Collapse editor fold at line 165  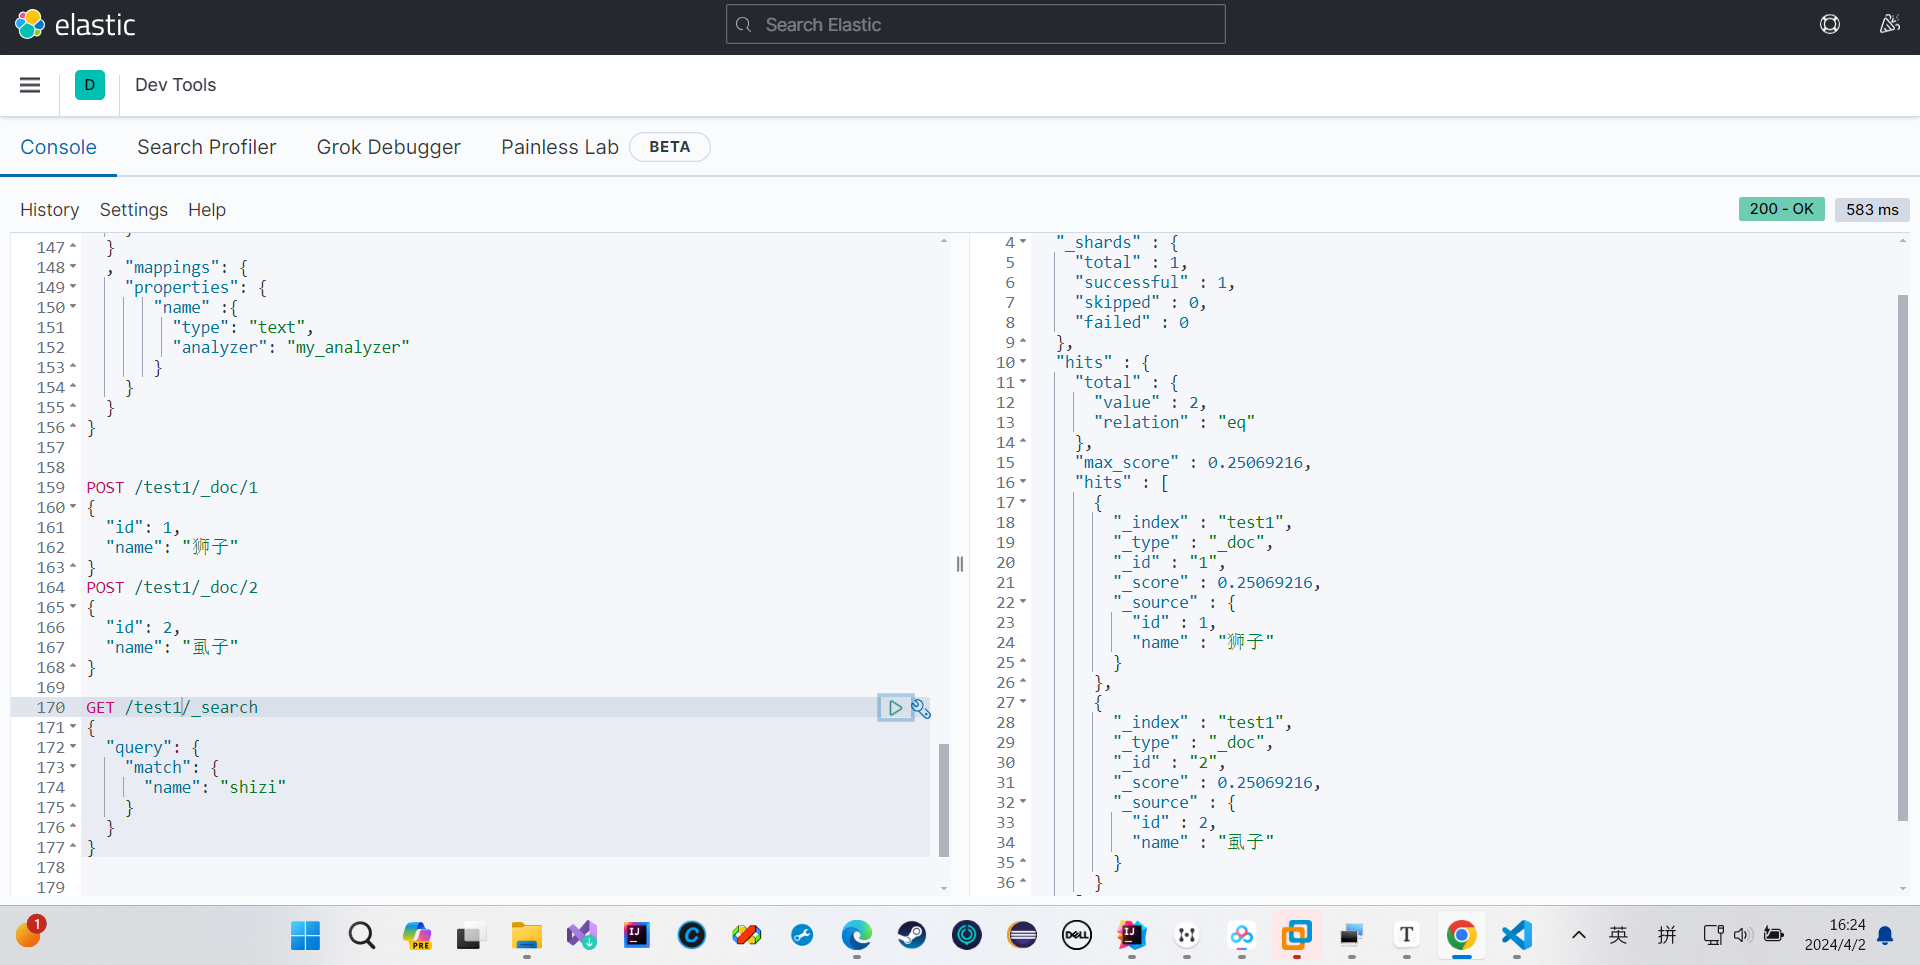coord(73,607)
